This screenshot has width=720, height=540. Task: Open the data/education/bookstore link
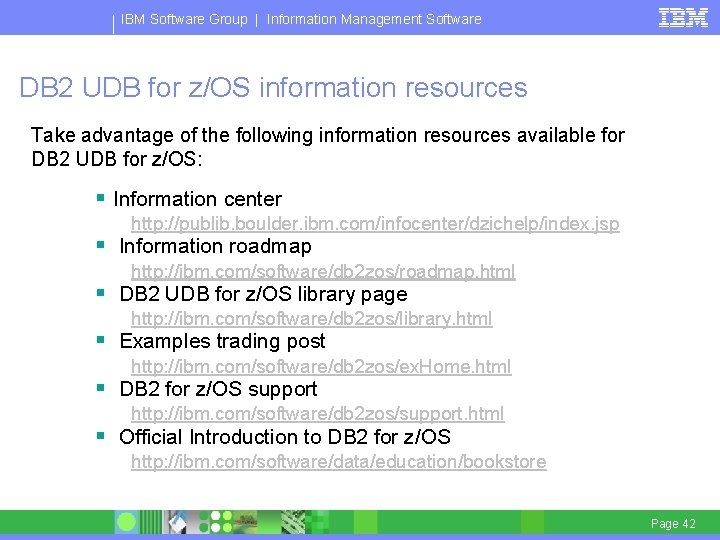338,461
